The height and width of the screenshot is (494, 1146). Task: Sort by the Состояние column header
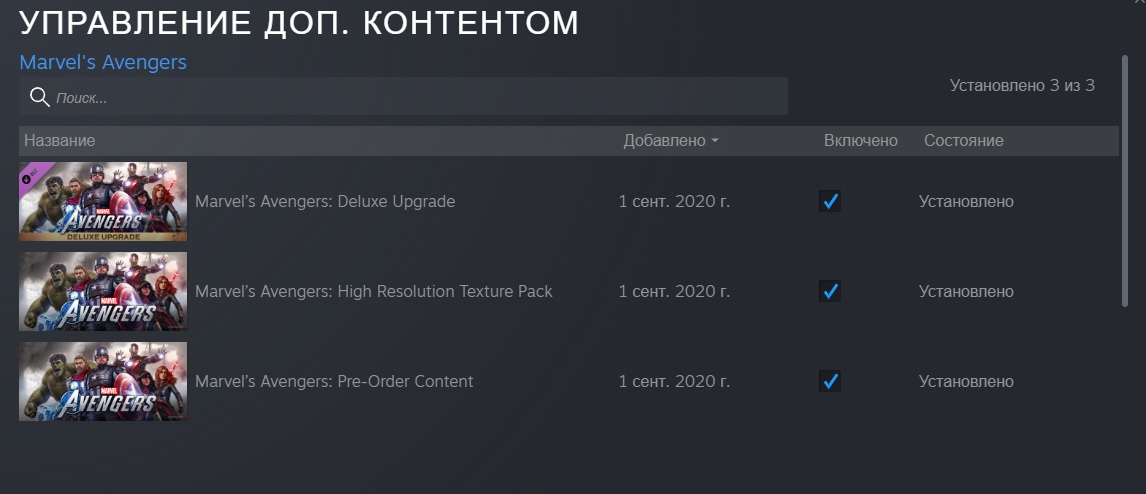963,140
